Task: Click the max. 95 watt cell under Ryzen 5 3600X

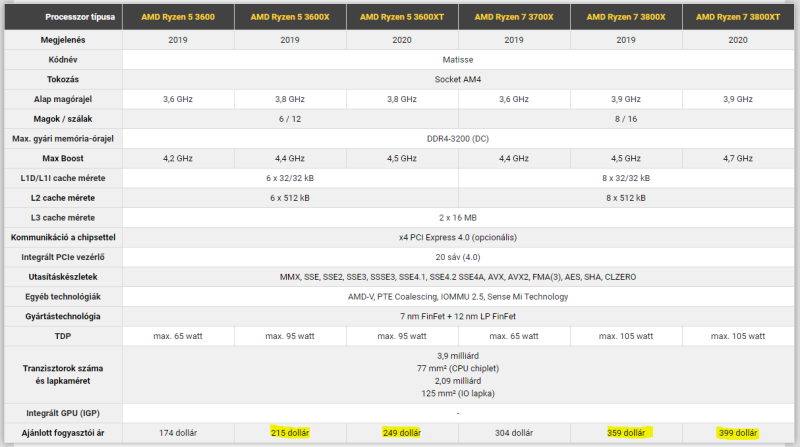Action: [x=290, y=336]
